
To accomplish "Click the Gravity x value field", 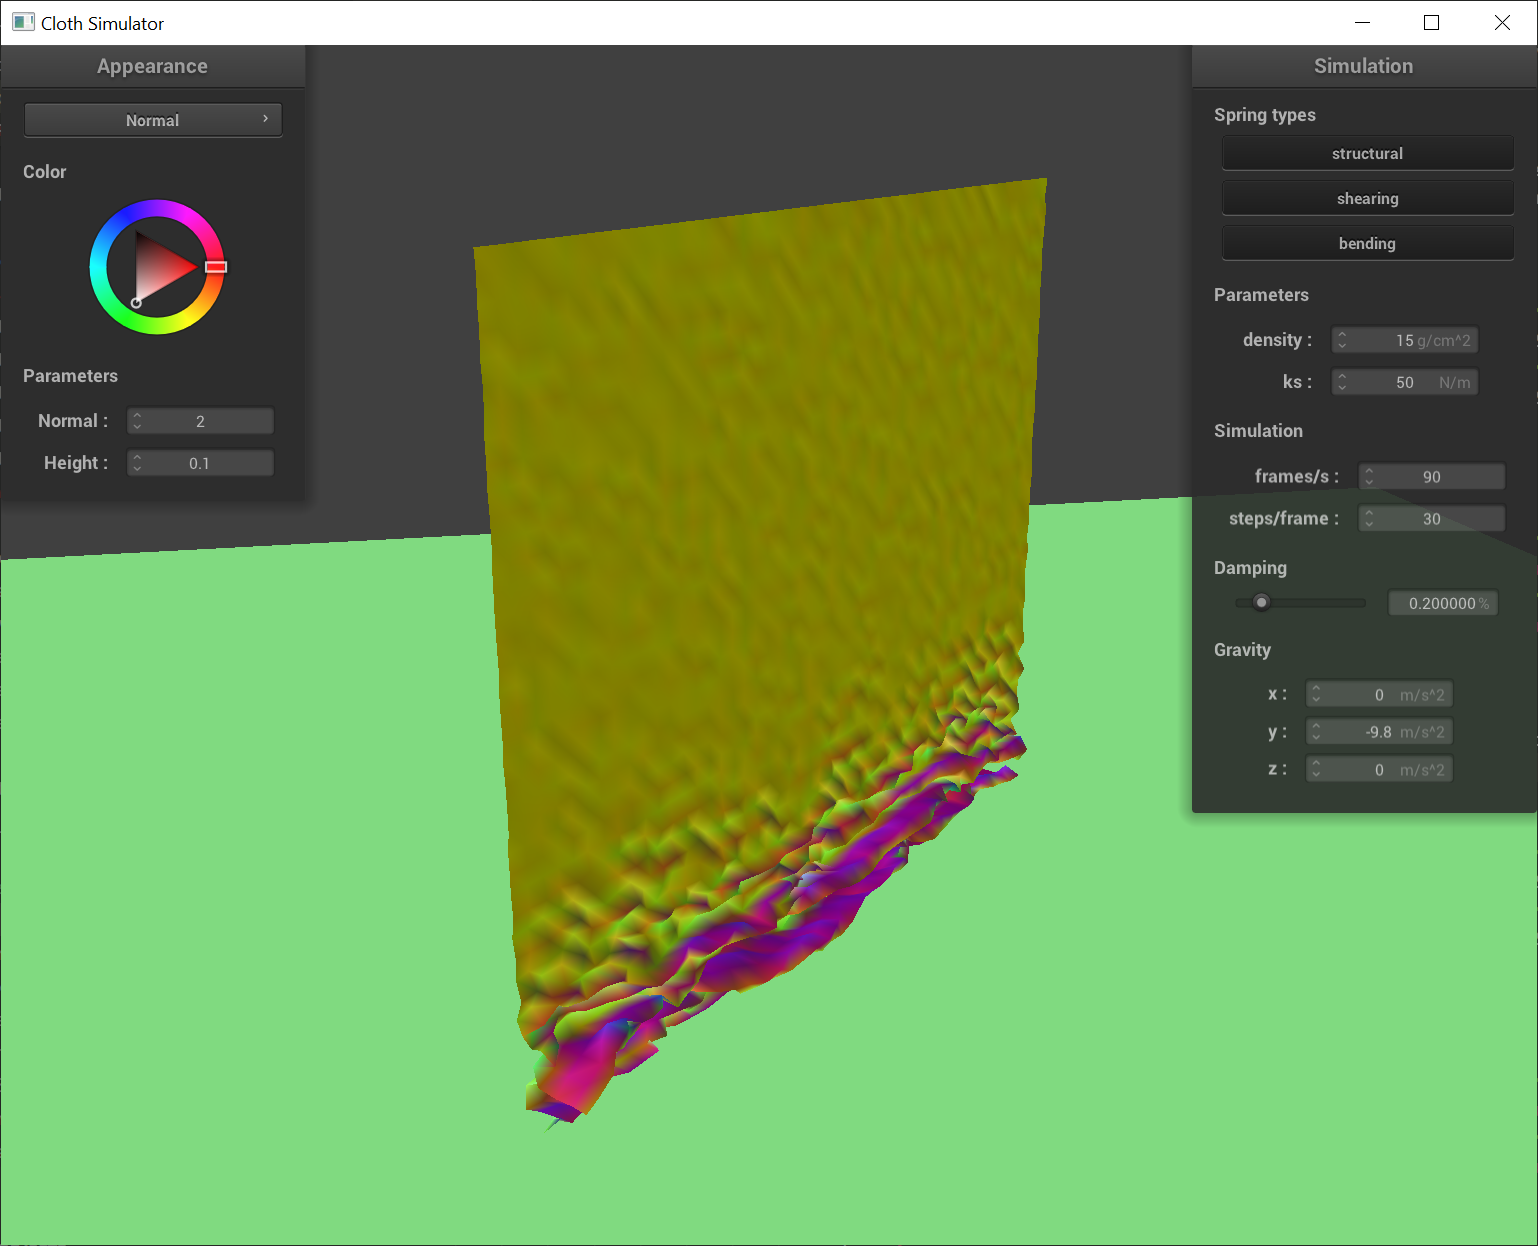I will click(x=1379, y=694).
